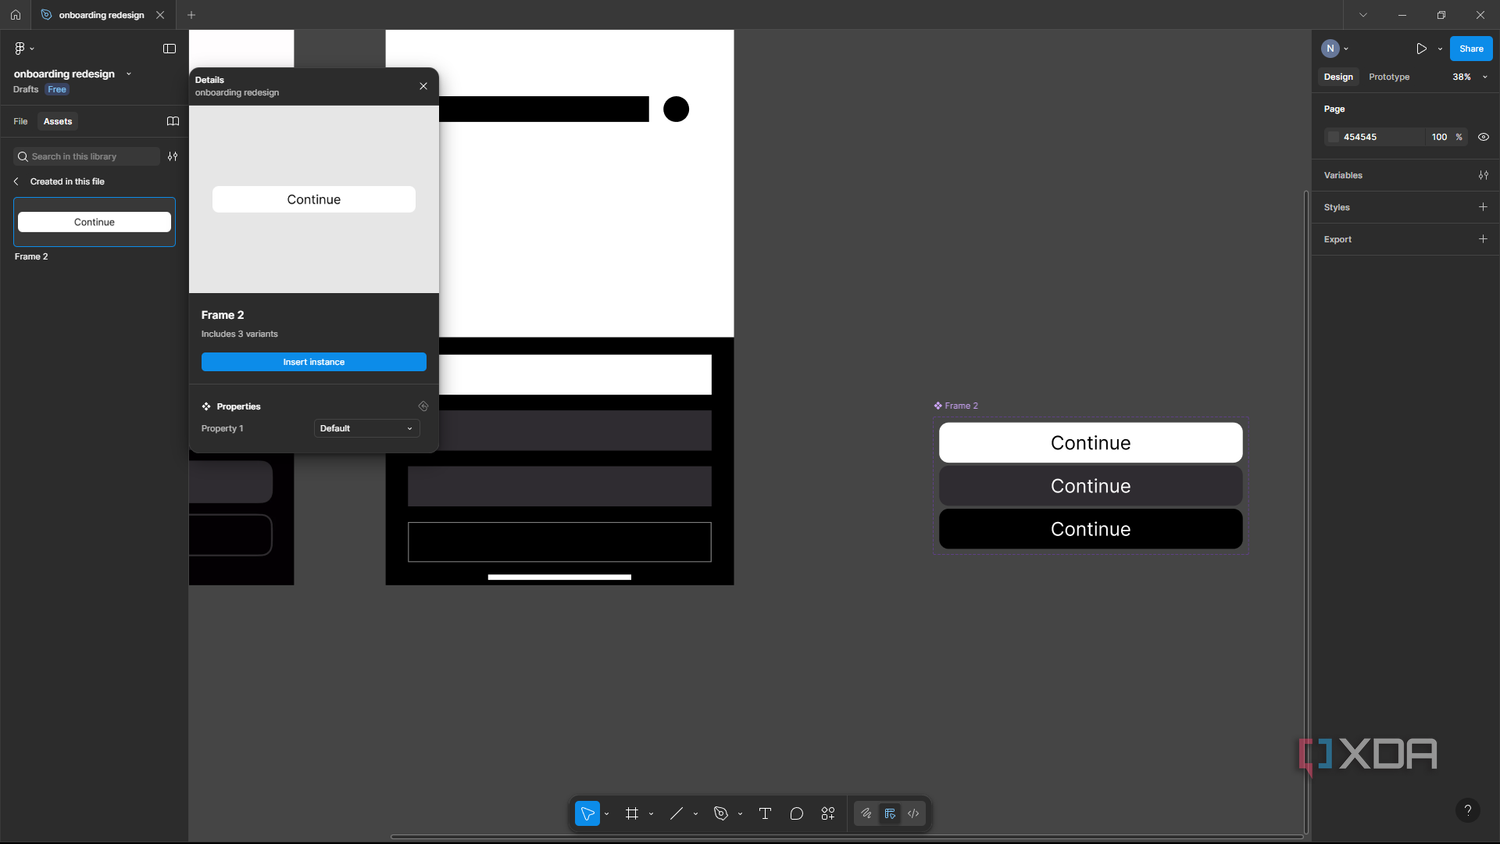Switch to the Assets tab
This screenshot has height=844, width=1500.
tap(58, 121)
